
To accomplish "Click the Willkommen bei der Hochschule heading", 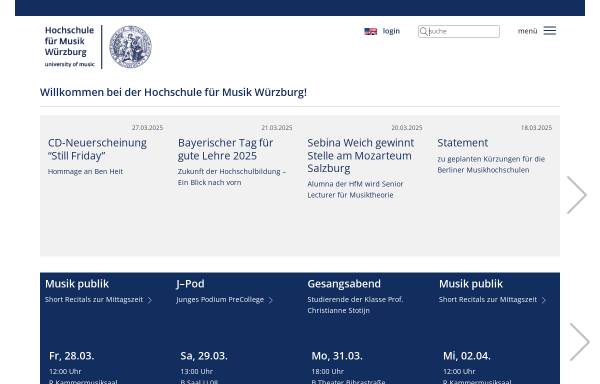I will point(173,92).
